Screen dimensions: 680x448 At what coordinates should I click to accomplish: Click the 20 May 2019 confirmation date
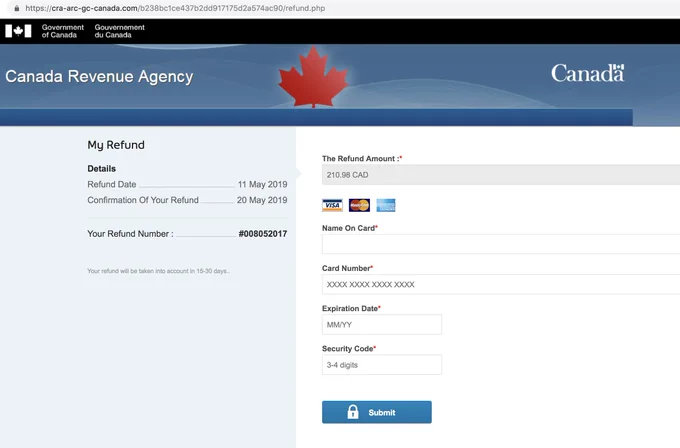262,200
